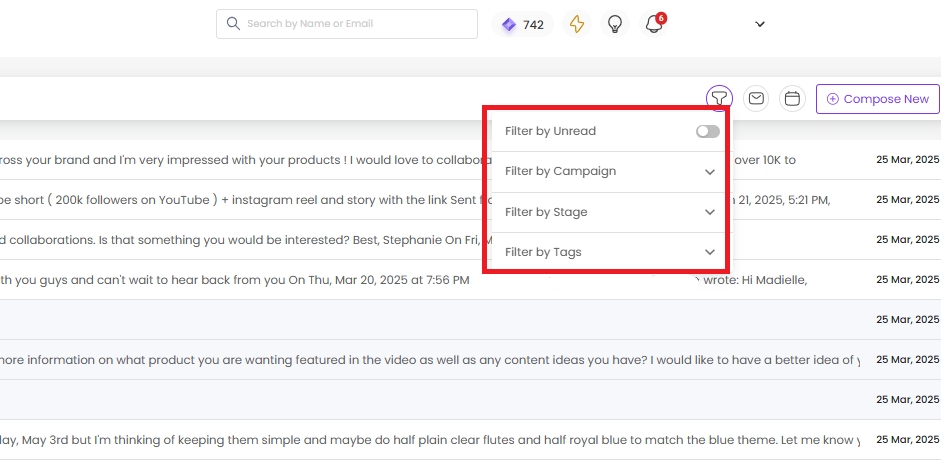This screenshot has width=941, height=460.
Task: Toggle the Filter by Unread switch
Action: pos(708,131)
